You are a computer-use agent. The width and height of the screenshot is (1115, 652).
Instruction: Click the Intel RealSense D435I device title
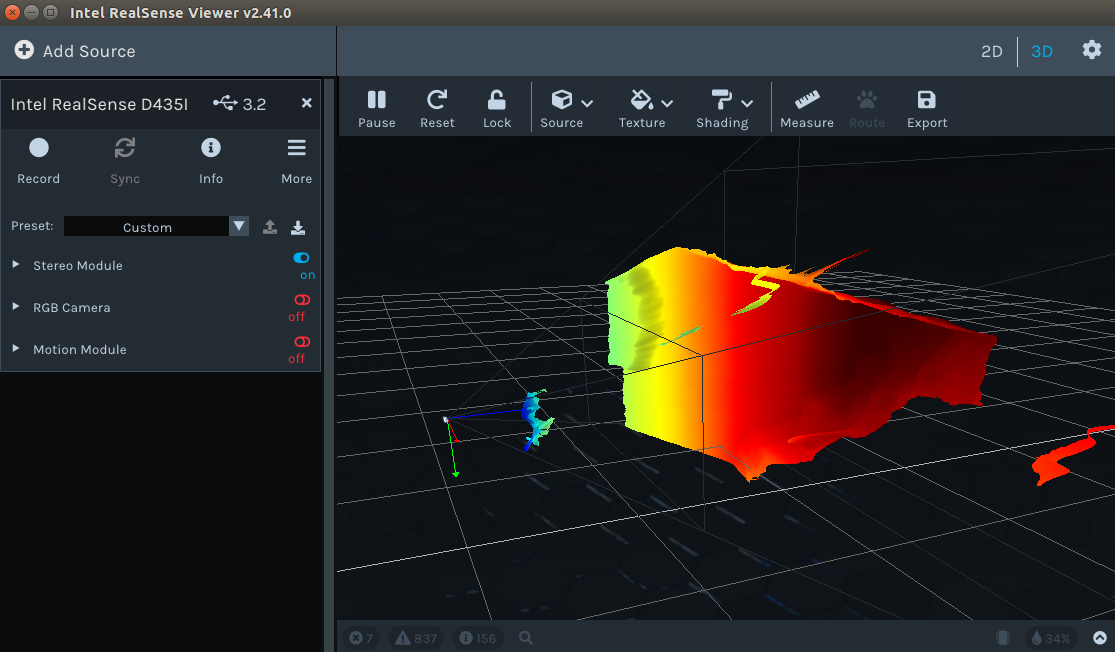[x=99, y=104]
